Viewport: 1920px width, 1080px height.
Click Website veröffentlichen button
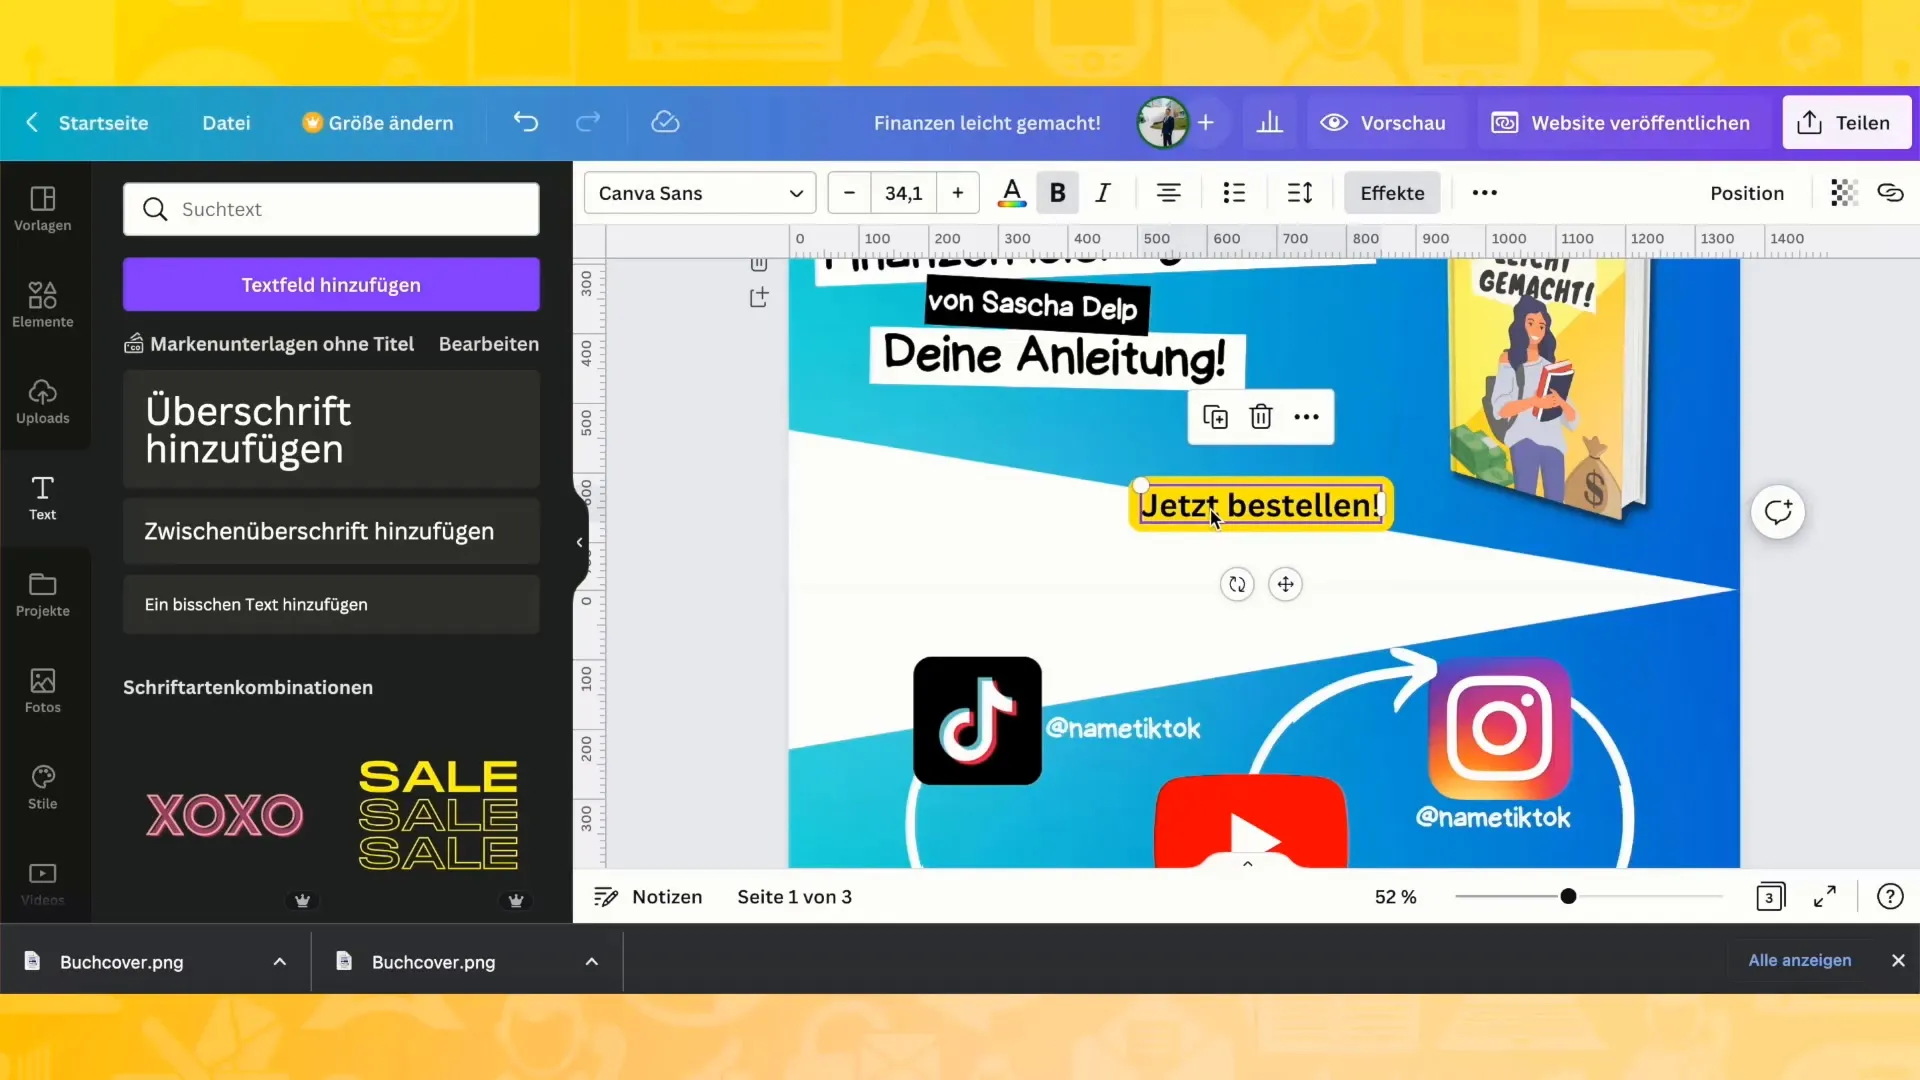pos(1621,123)
